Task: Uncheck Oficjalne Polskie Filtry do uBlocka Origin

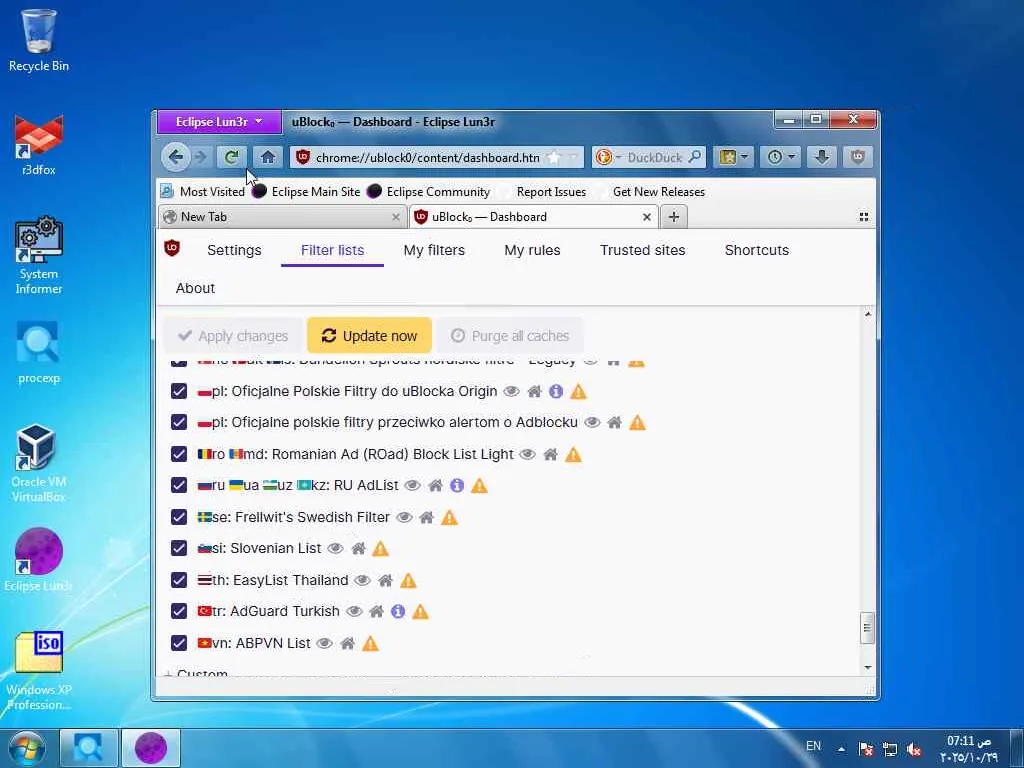Action: (x=179, y=391)
